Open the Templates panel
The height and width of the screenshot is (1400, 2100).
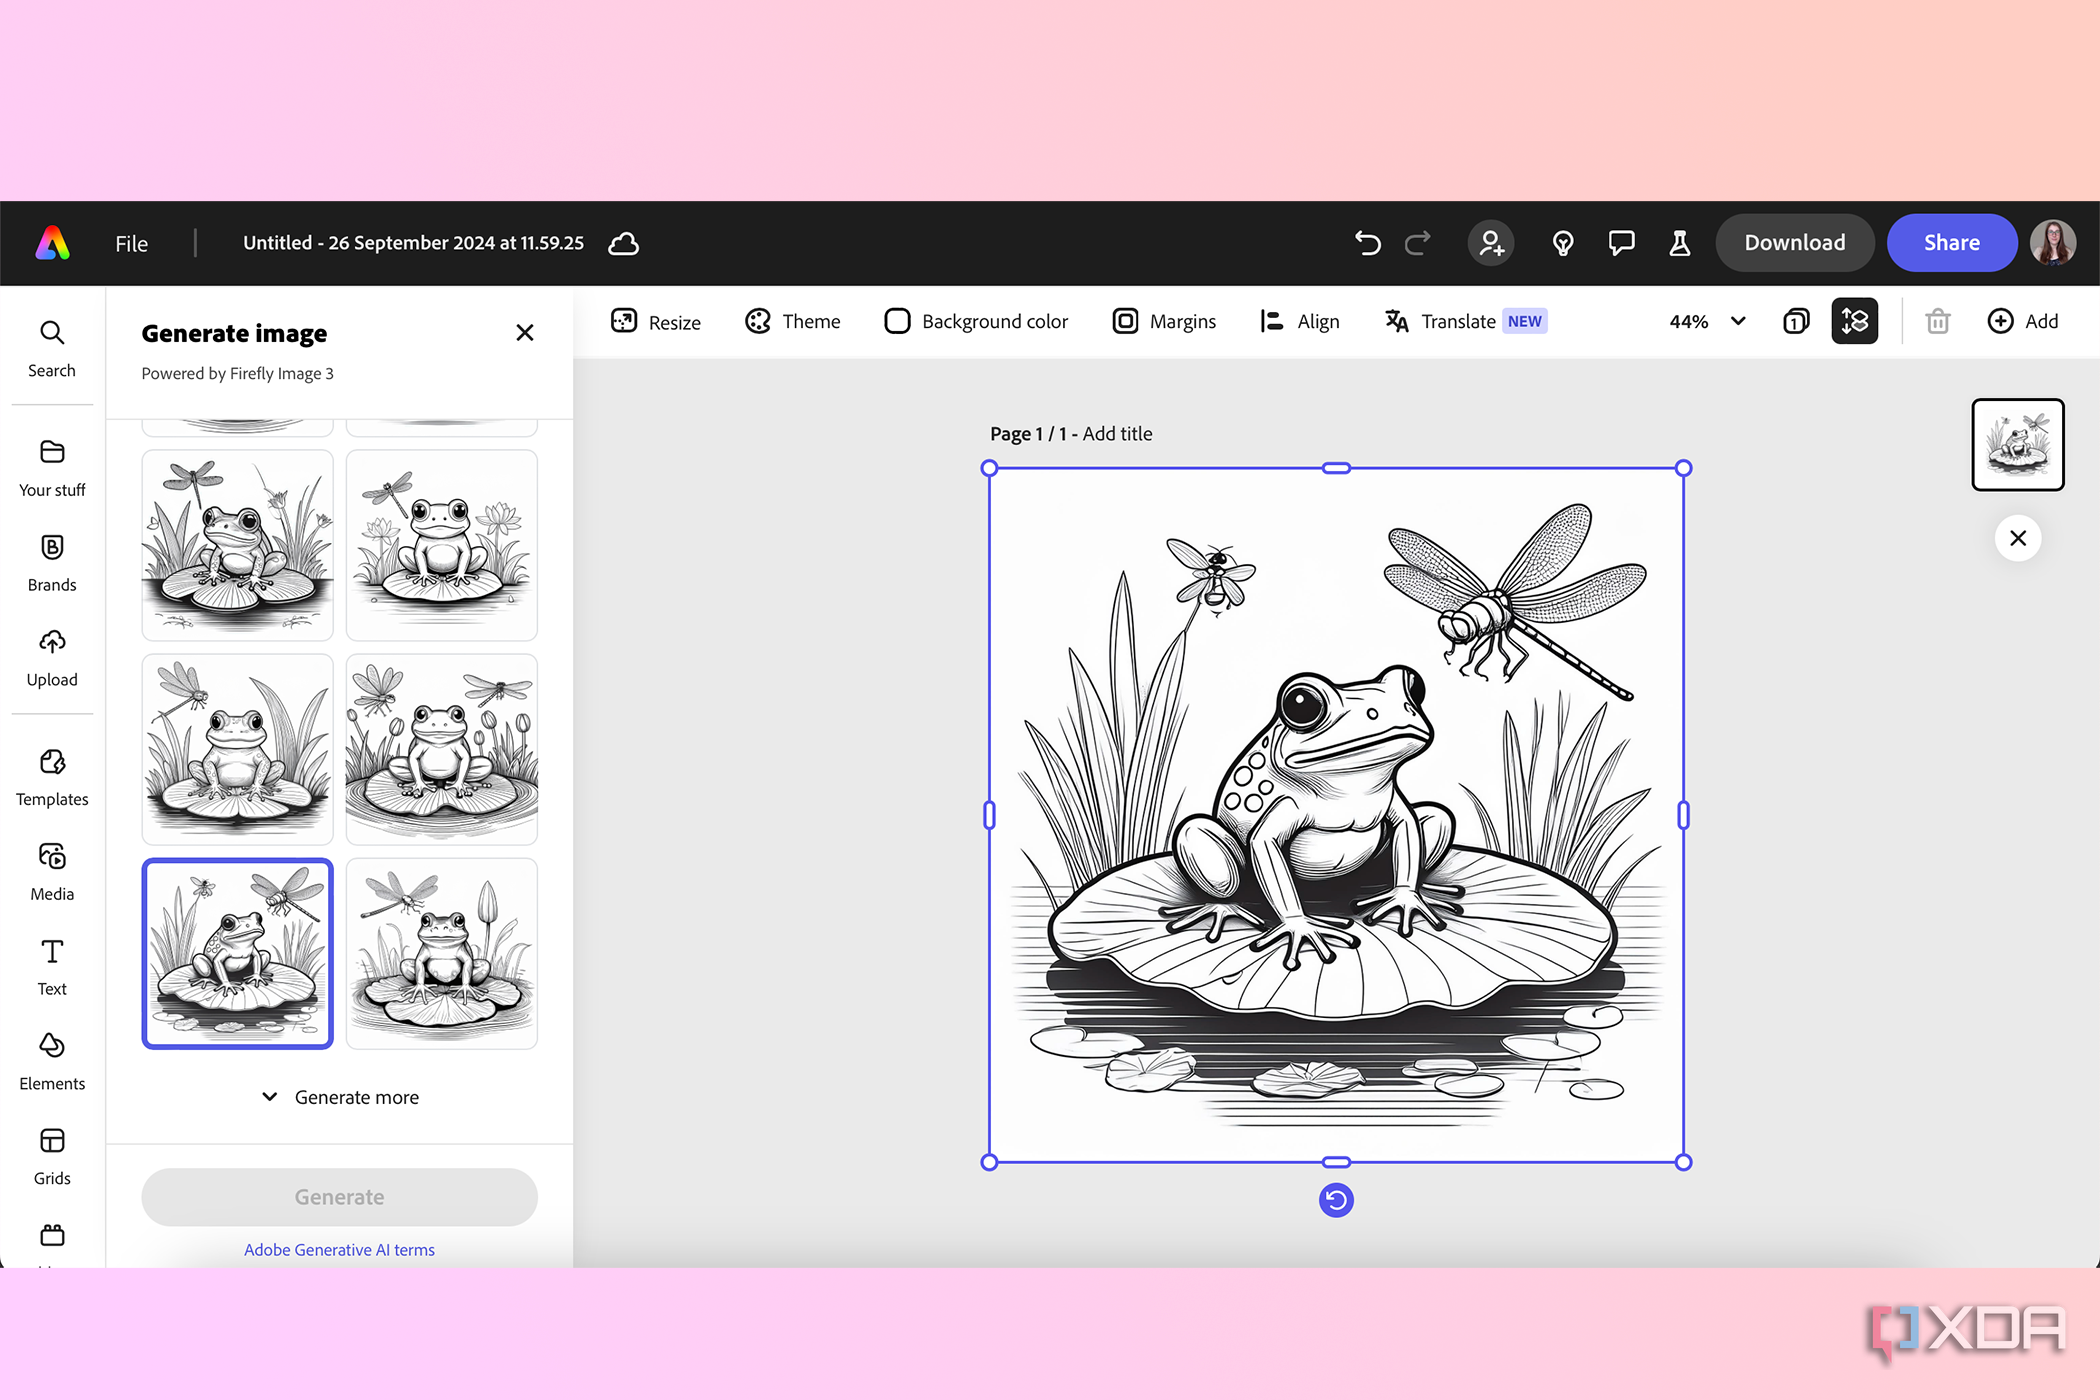click(52, 777)
